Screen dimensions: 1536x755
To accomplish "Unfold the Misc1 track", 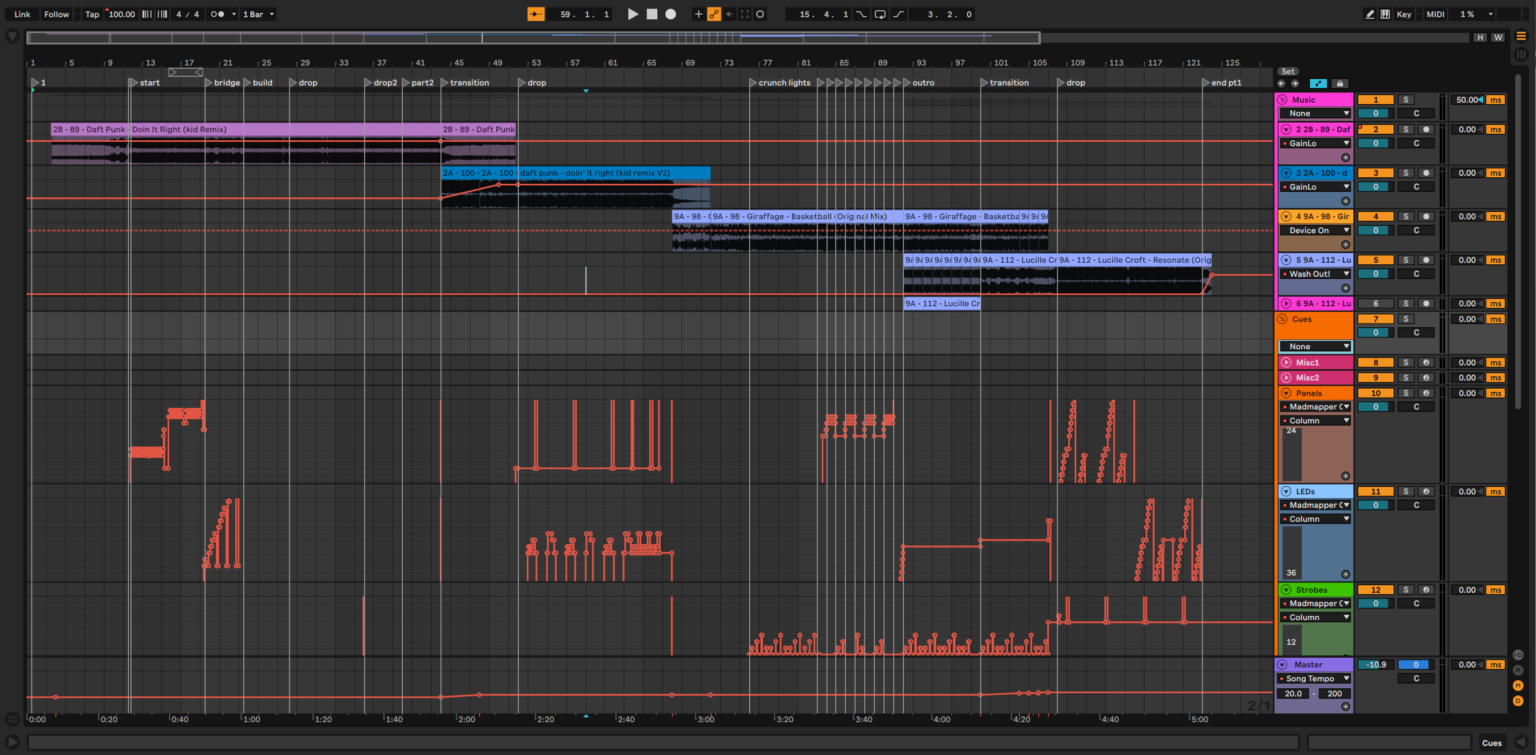I will (x=1286, y=362).
